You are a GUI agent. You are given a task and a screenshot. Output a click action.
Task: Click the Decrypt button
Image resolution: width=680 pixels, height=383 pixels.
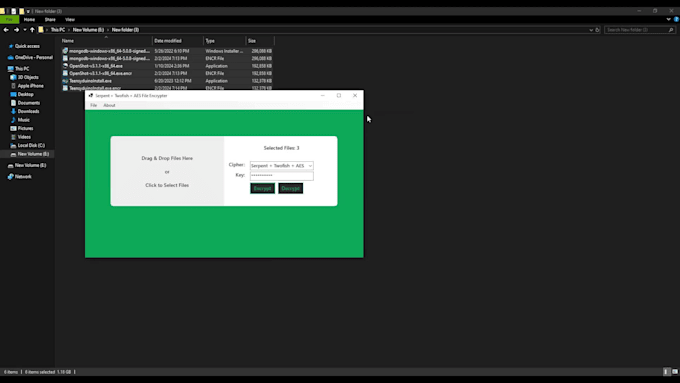[291, 188]
